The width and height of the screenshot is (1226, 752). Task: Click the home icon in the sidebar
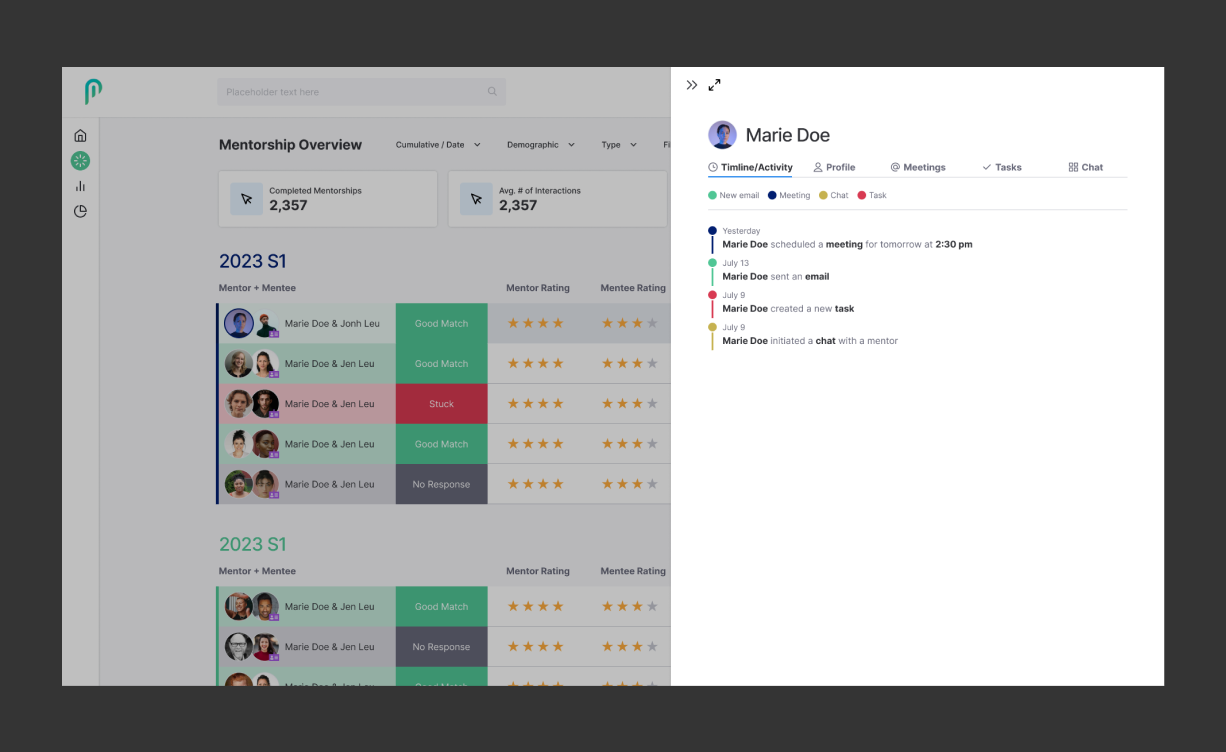(80, 136)
